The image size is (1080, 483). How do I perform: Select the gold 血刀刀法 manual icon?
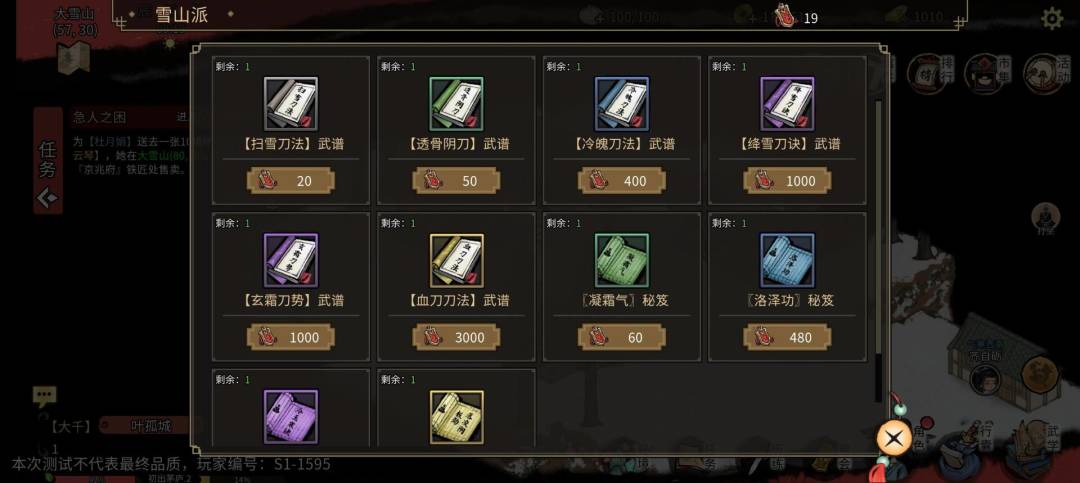point(456,260)
